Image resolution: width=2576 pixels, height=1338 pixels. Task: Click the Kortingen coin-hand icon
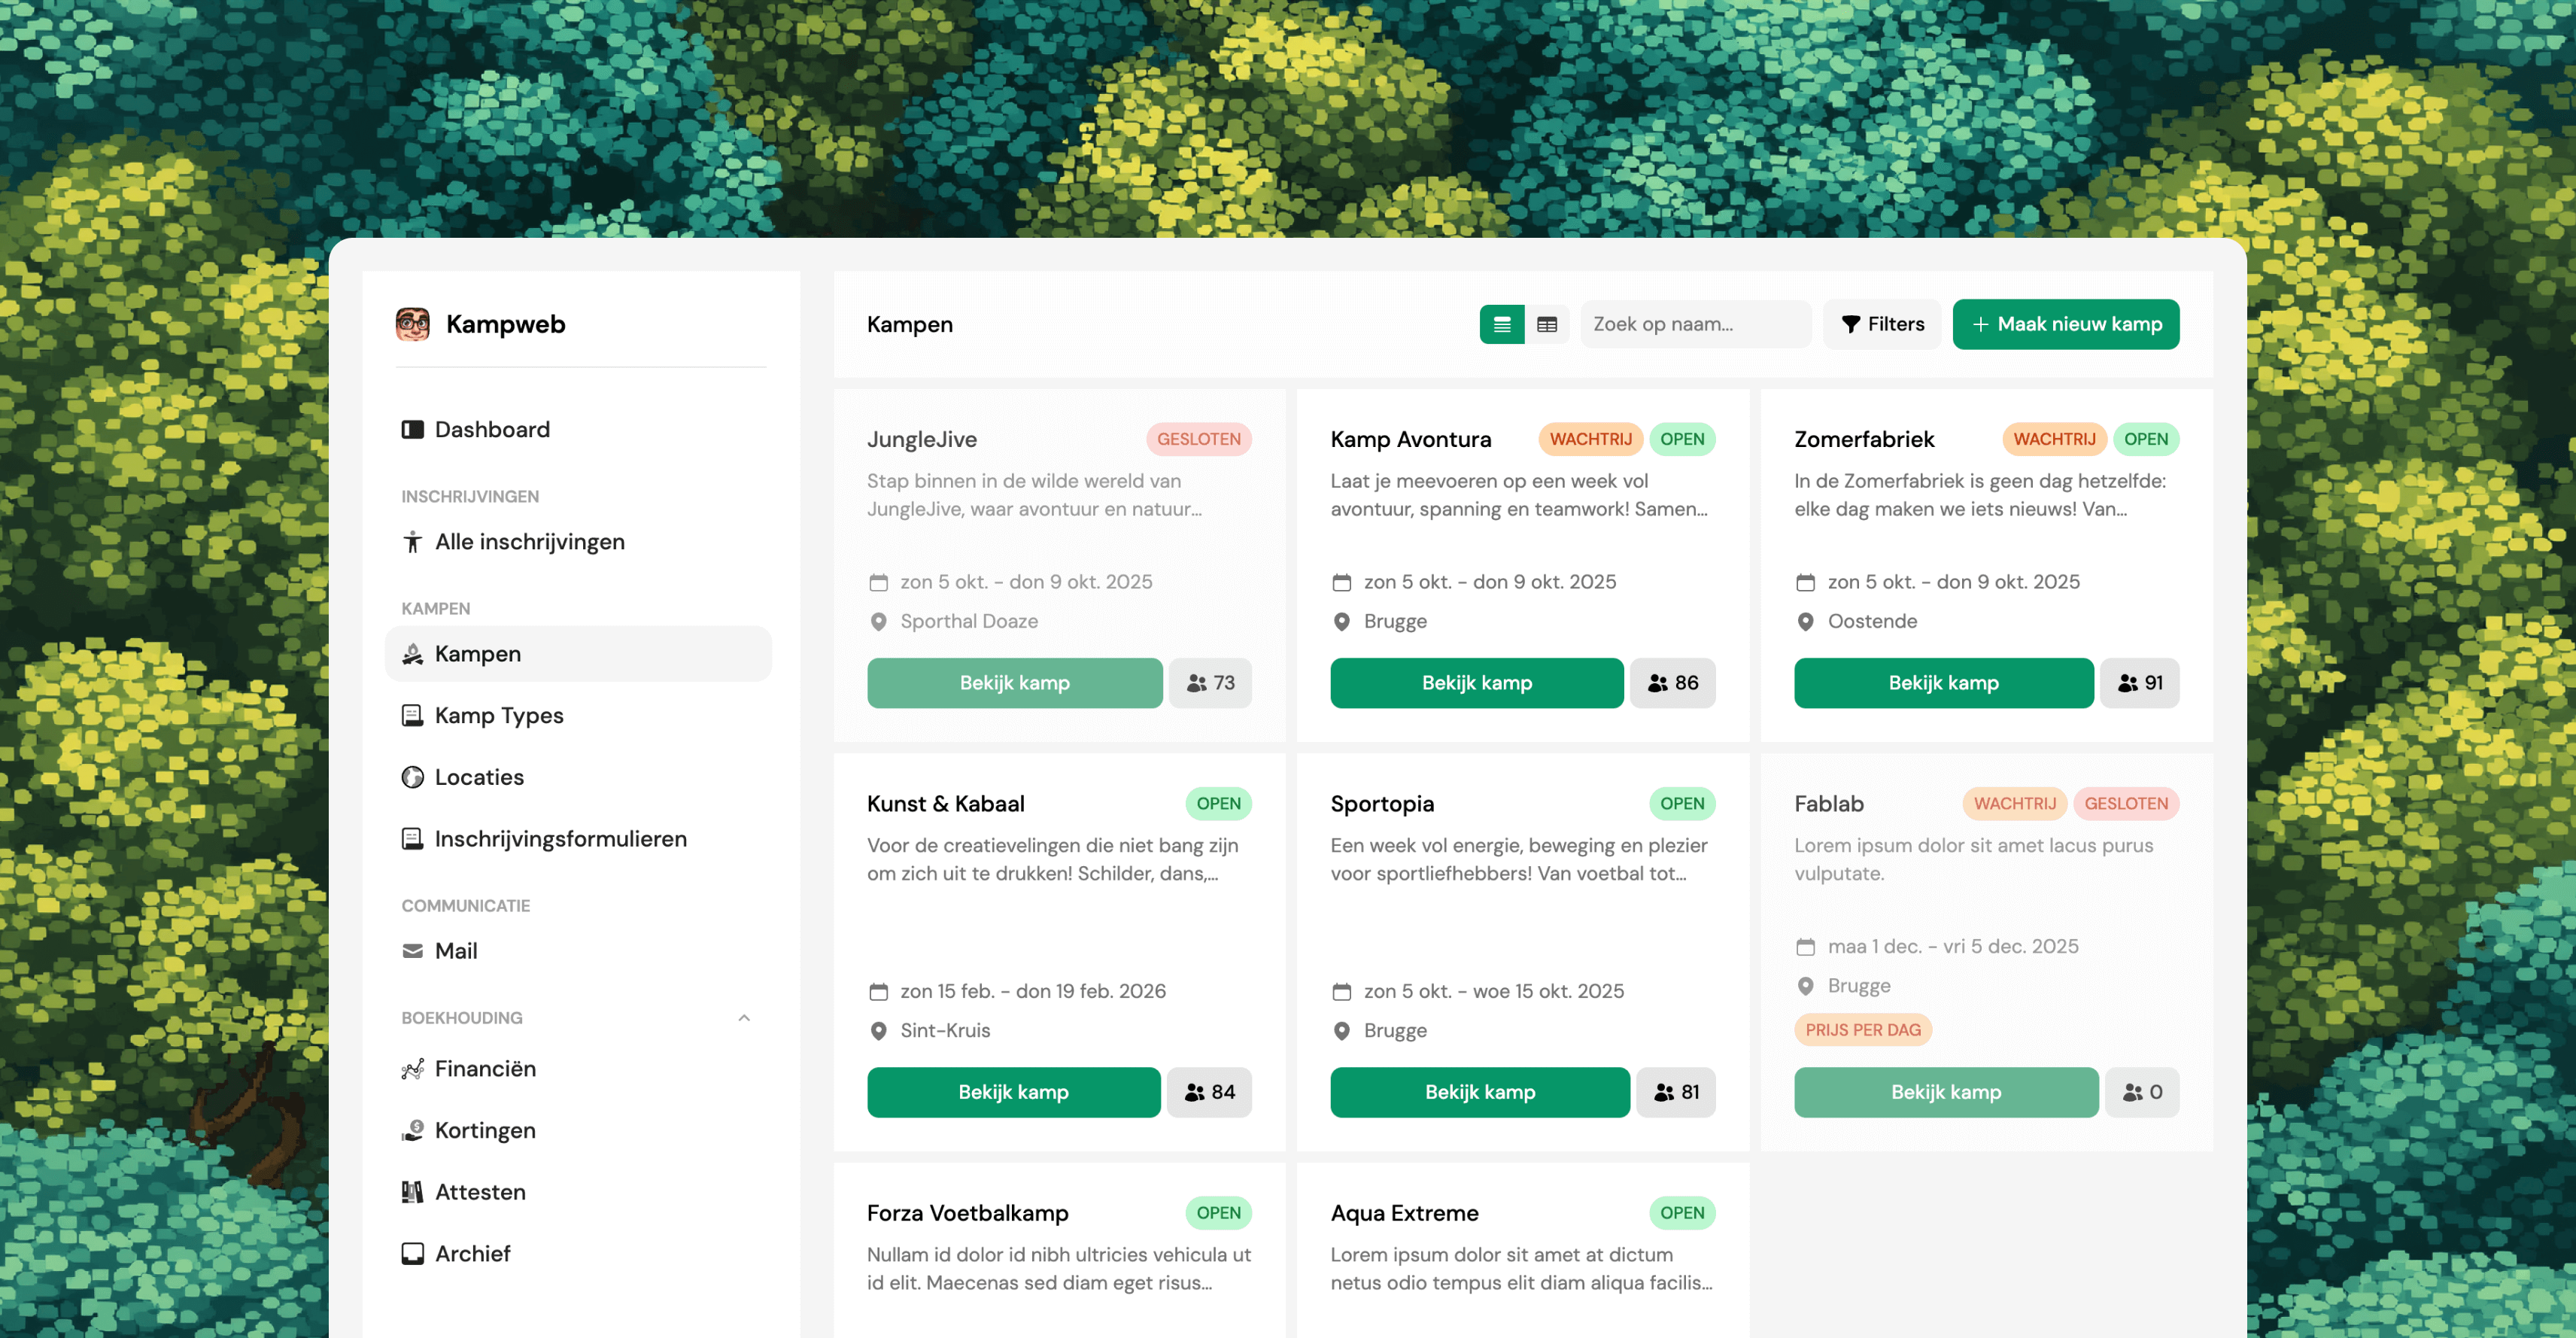[412, 1131]
